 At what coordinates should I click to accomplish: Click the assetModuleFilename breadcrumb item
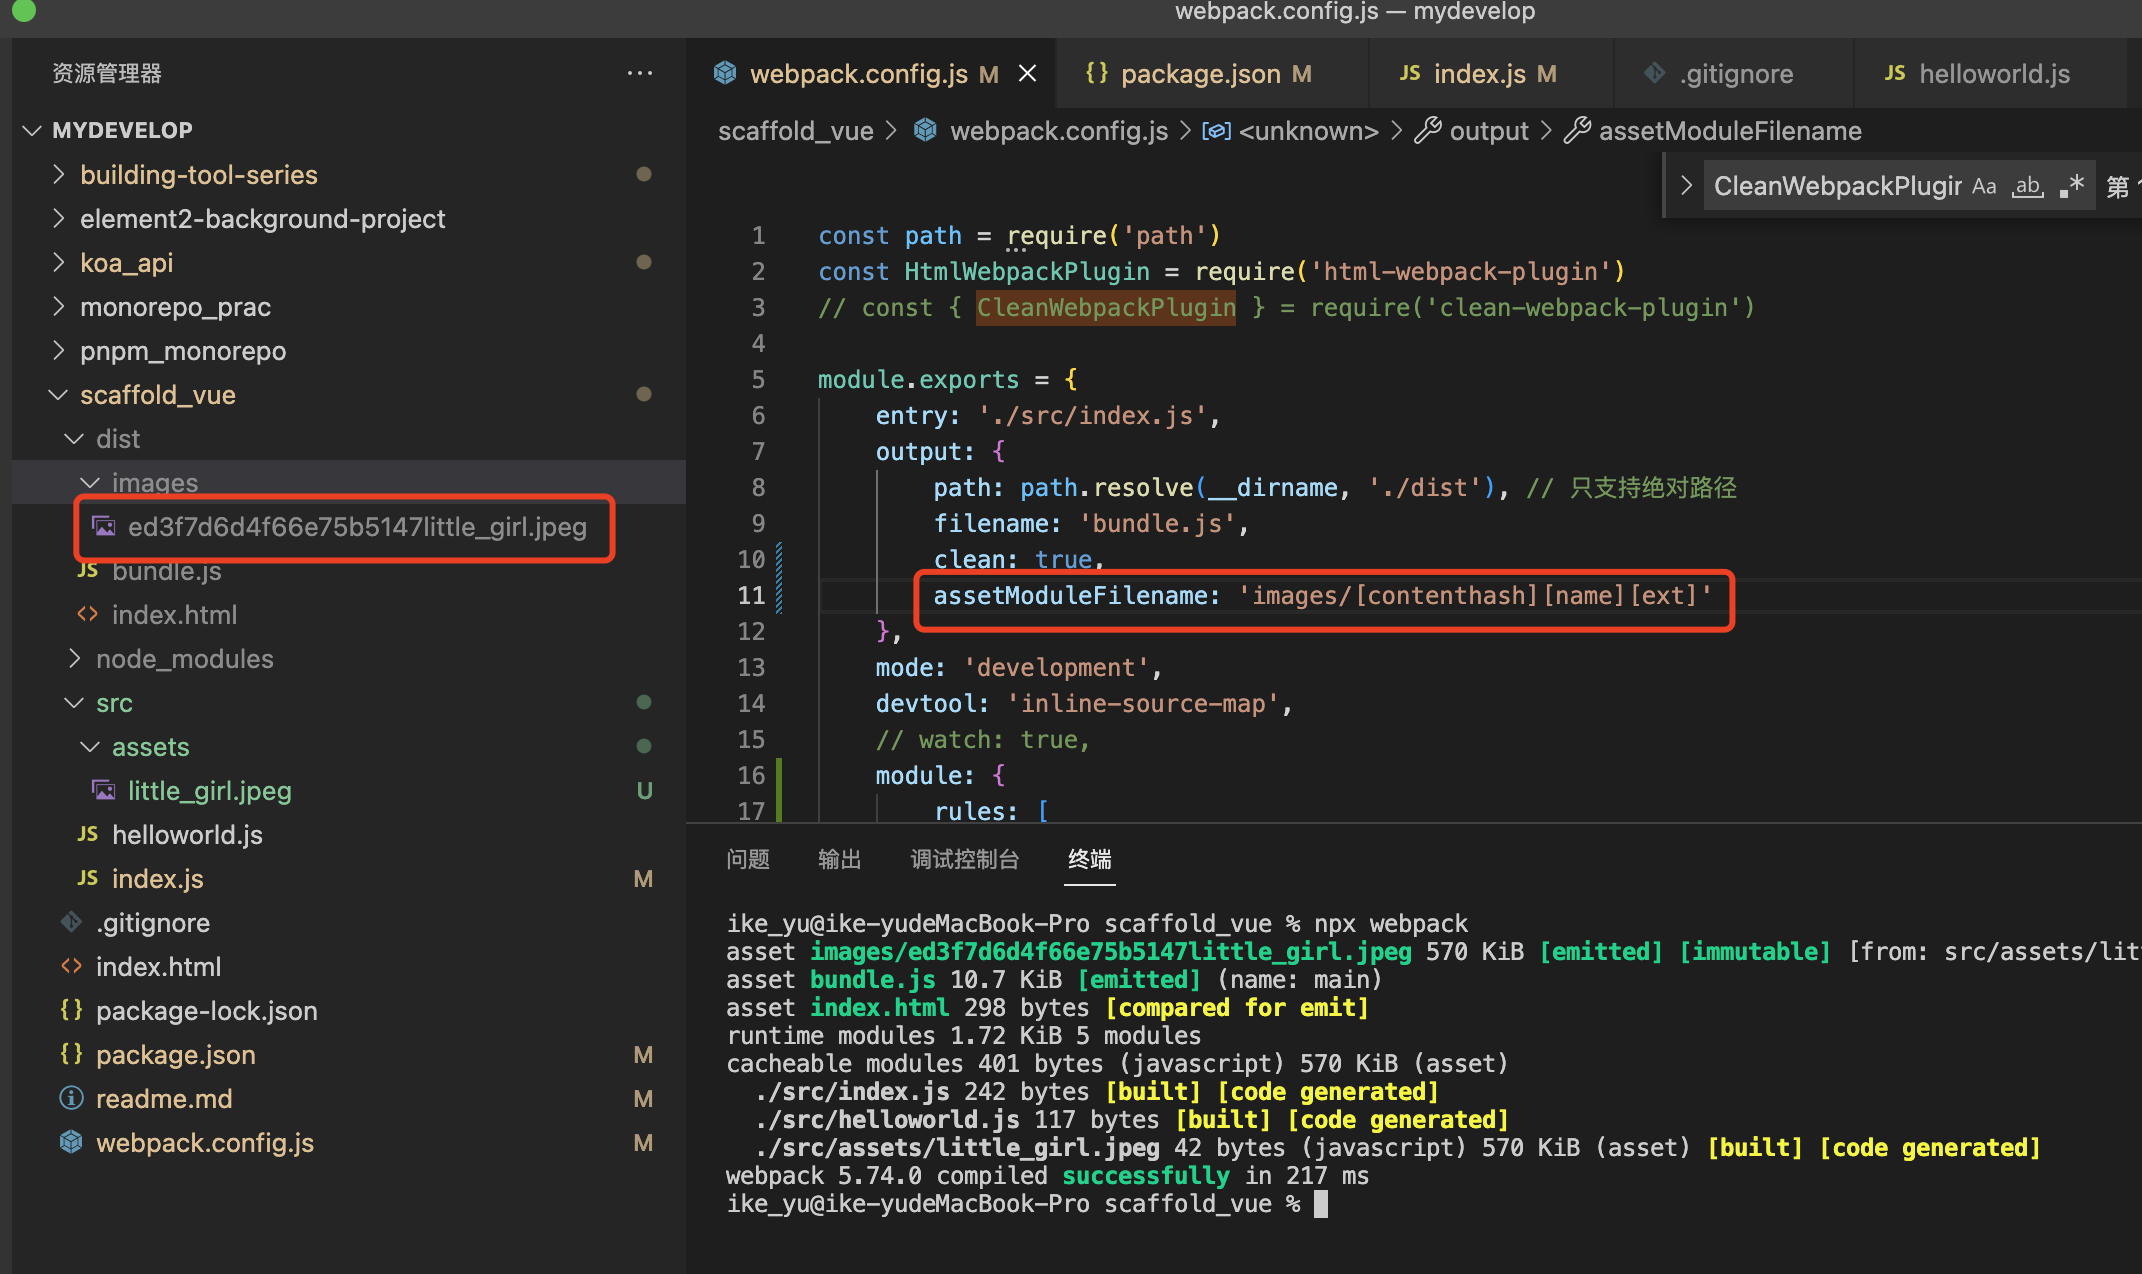click(1729, 131)
